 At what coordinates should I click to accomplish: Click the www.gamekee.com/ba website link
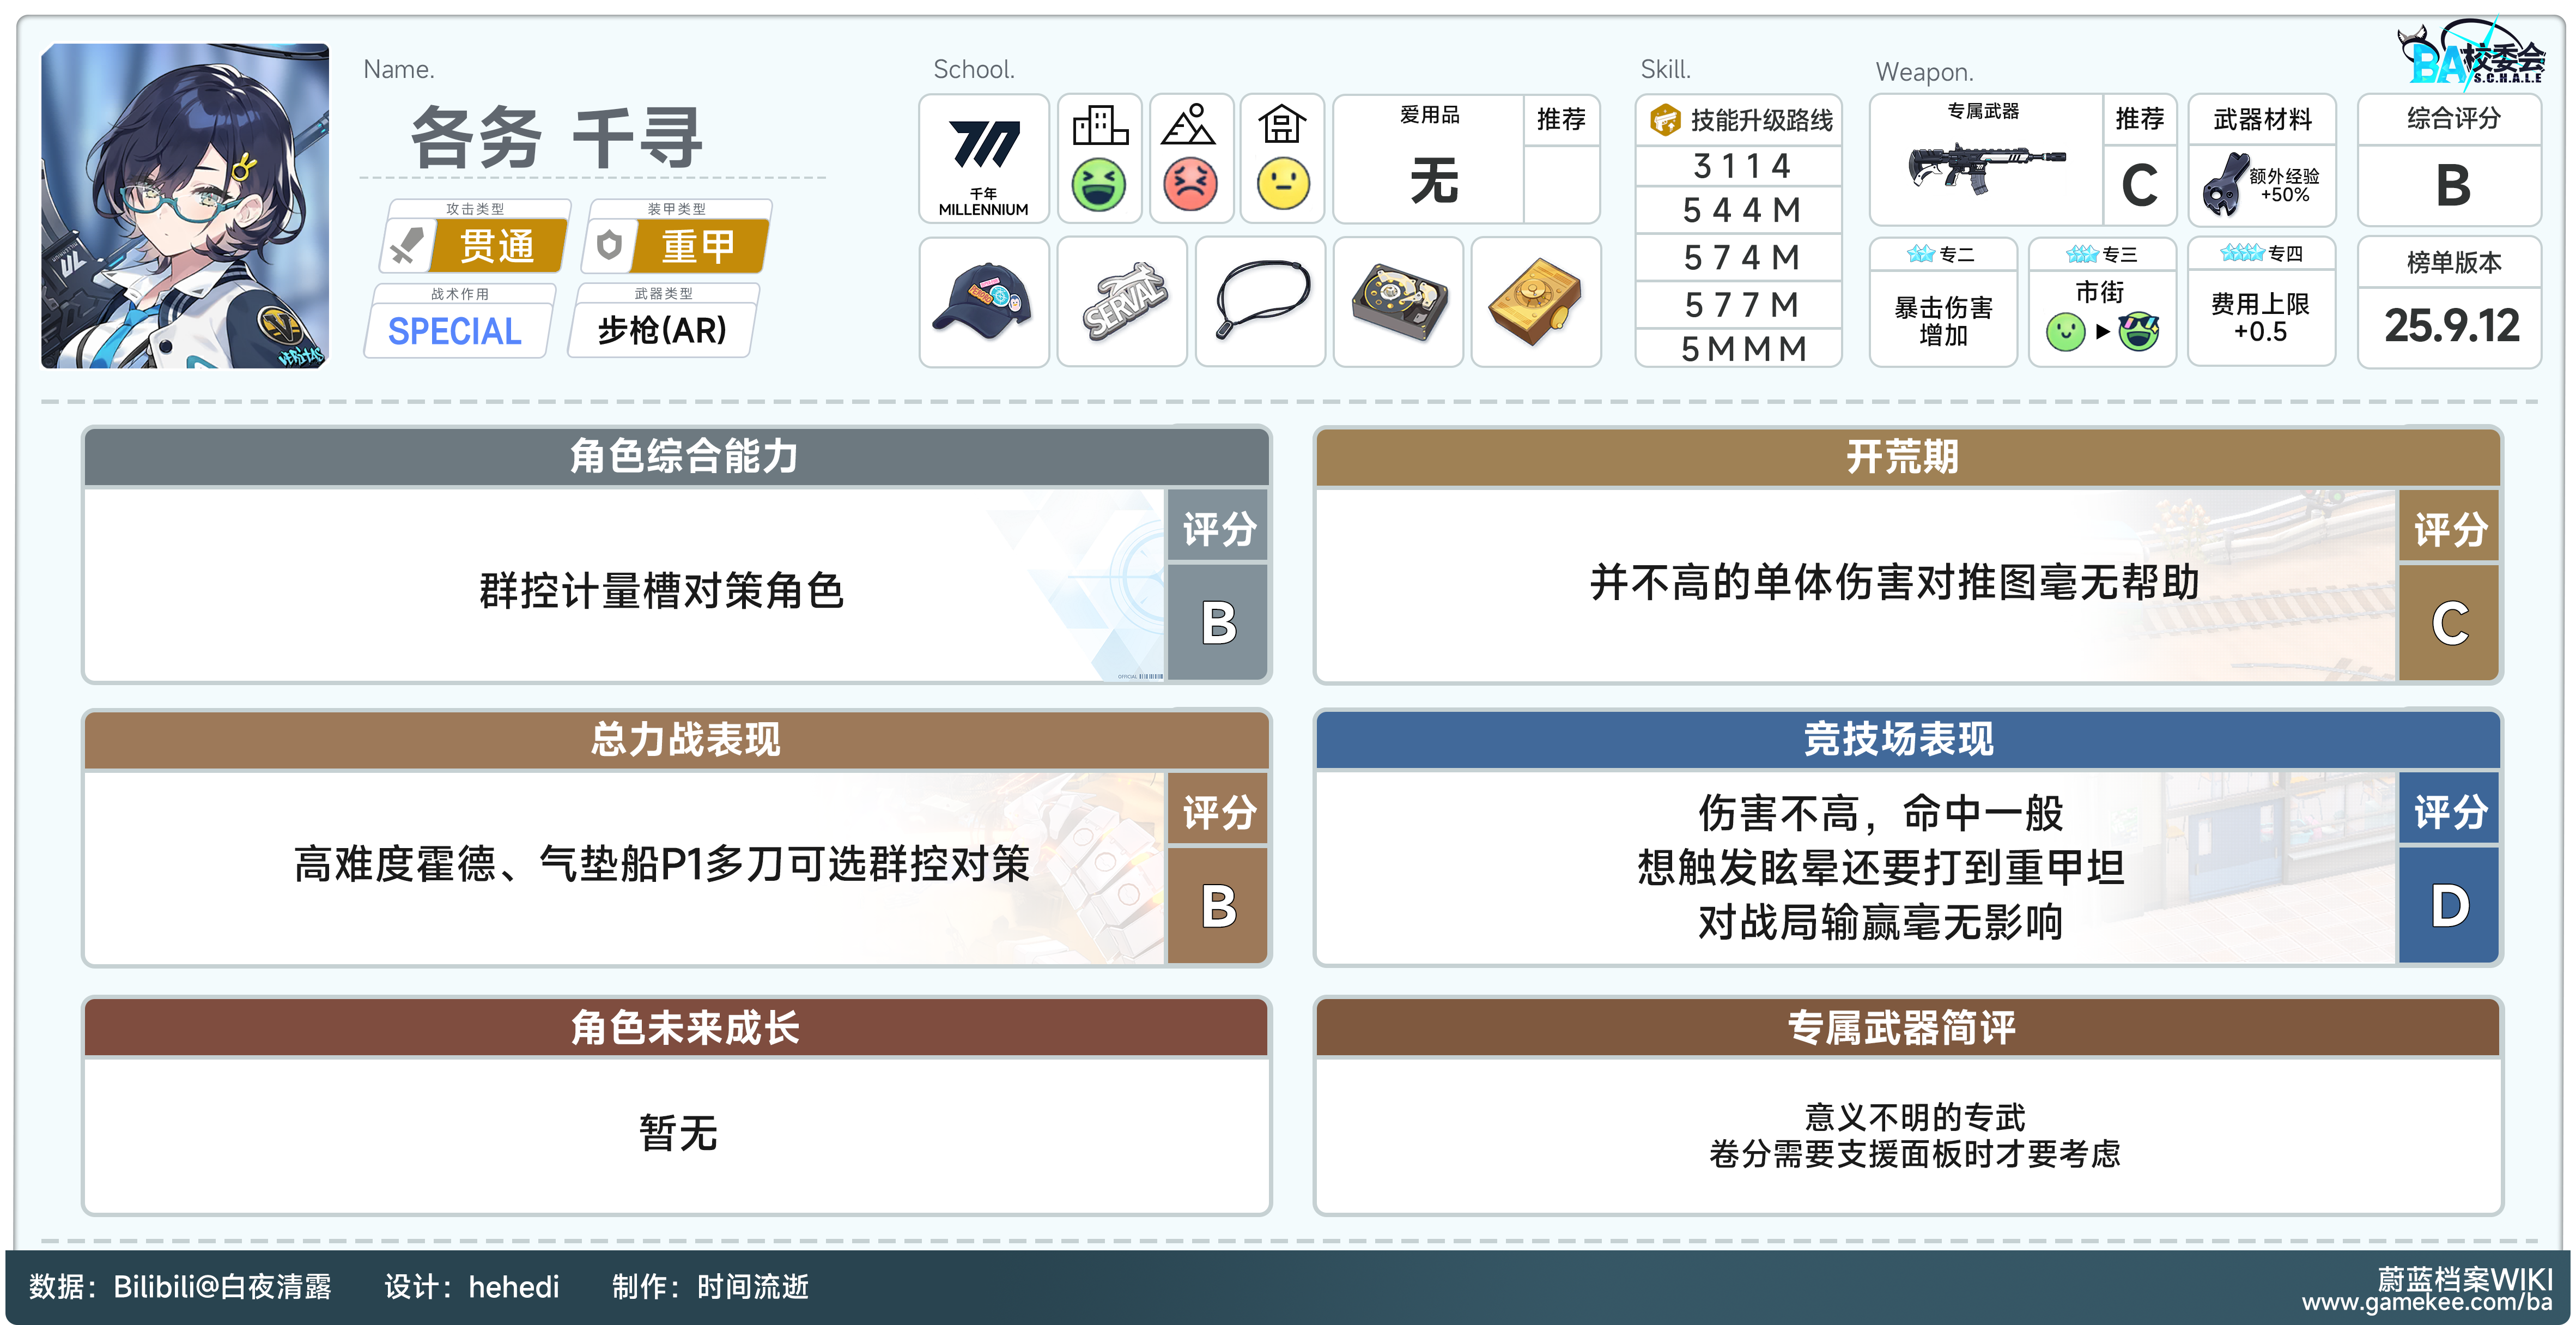(x=2427, y=1302)
